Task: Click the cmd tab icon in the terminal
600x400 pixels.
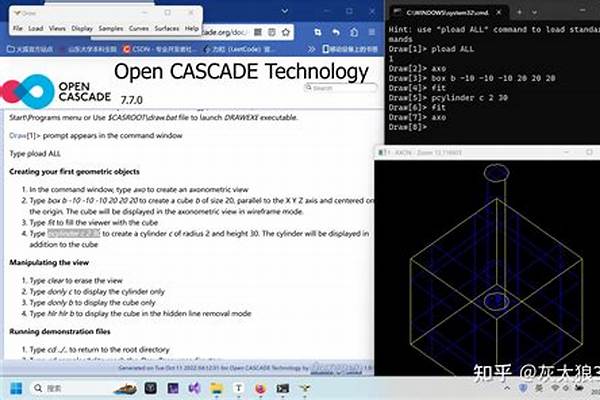Action: click(397, 12)
